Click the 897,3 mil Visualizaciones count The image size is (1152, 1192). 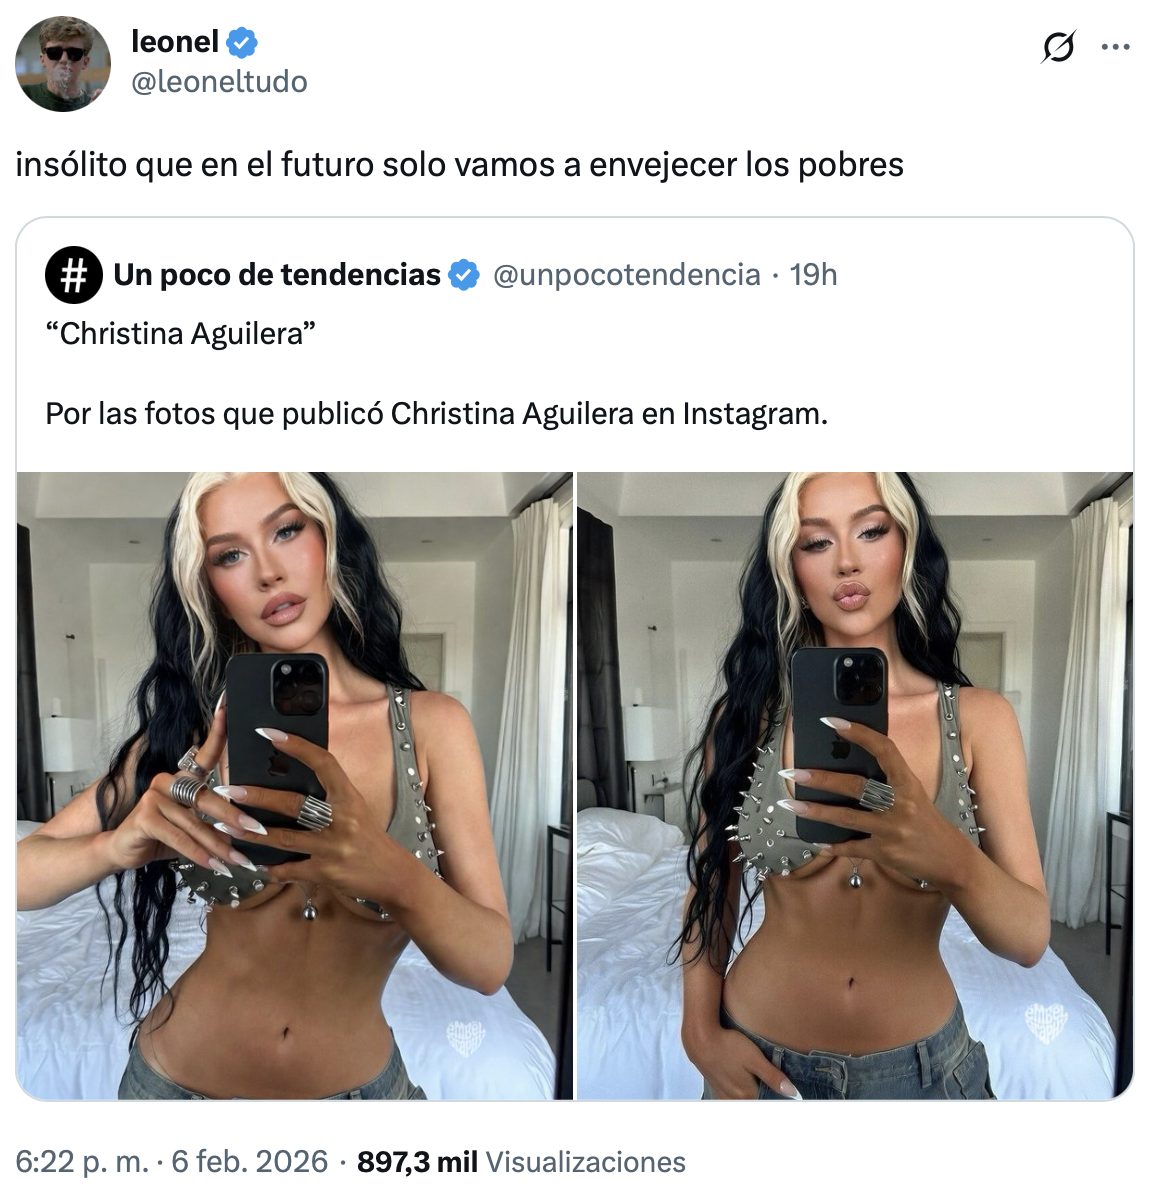(521, 1162)
